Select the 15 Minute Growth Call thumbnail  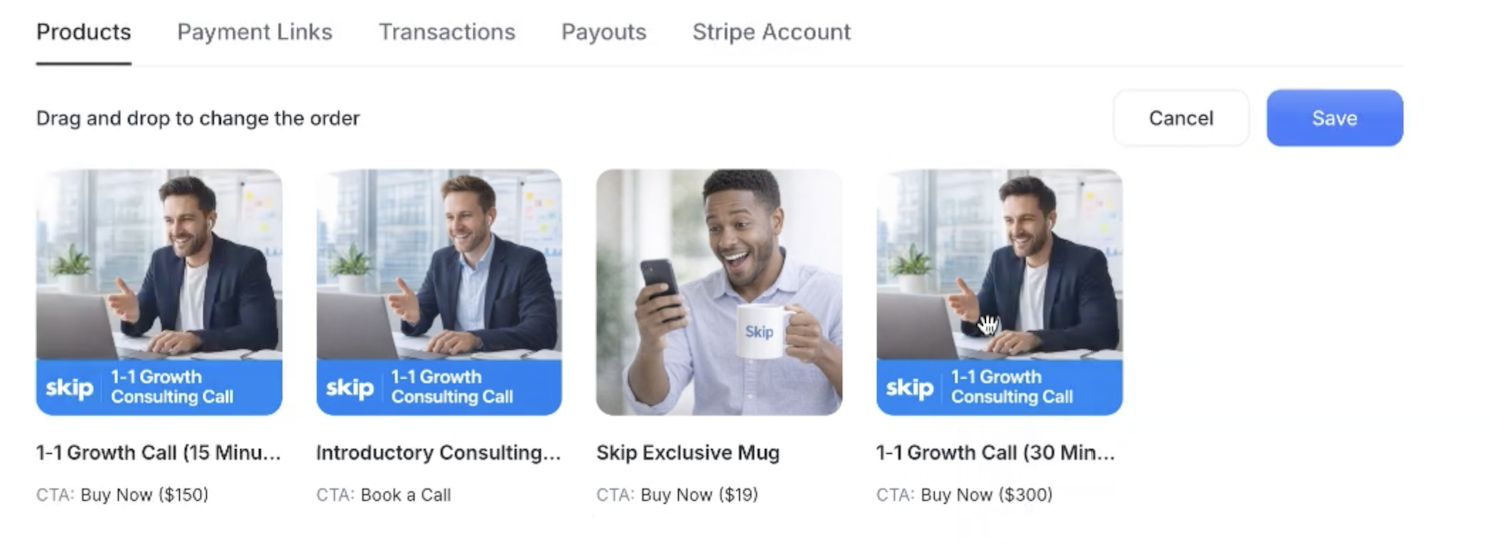[x=159, y=292]
